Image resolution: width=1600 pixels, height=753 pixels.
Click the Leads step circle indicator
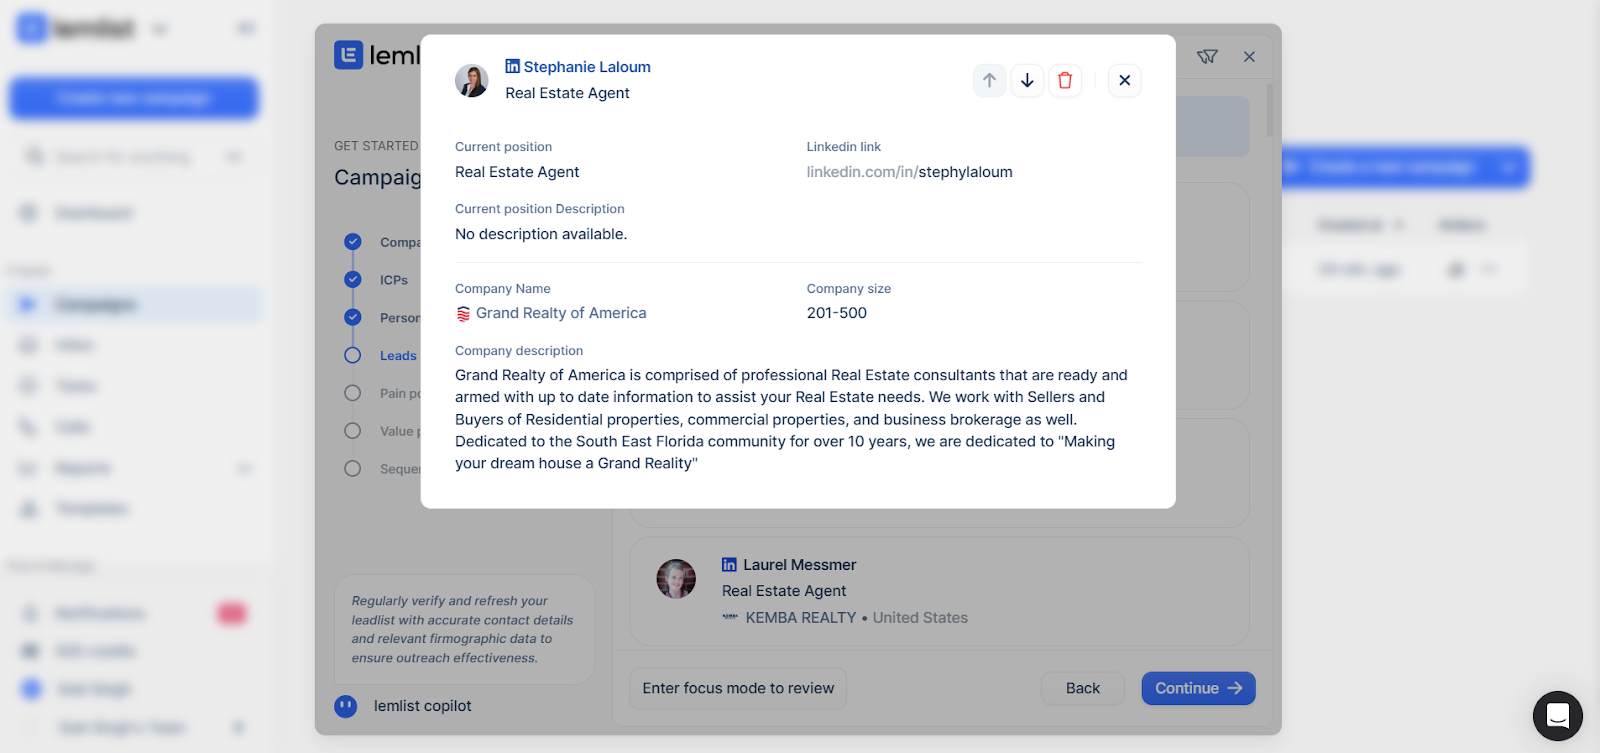[x=353, y=355]
